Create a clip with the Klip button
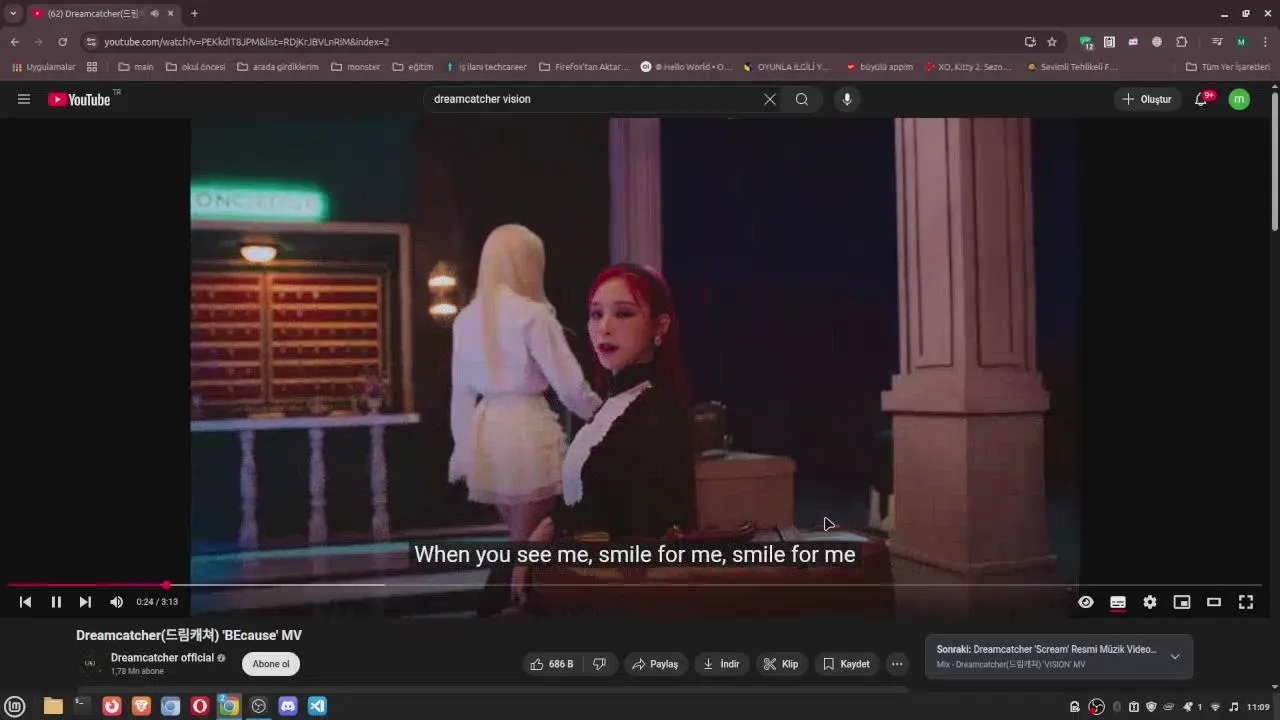 (x=781, y=664)
